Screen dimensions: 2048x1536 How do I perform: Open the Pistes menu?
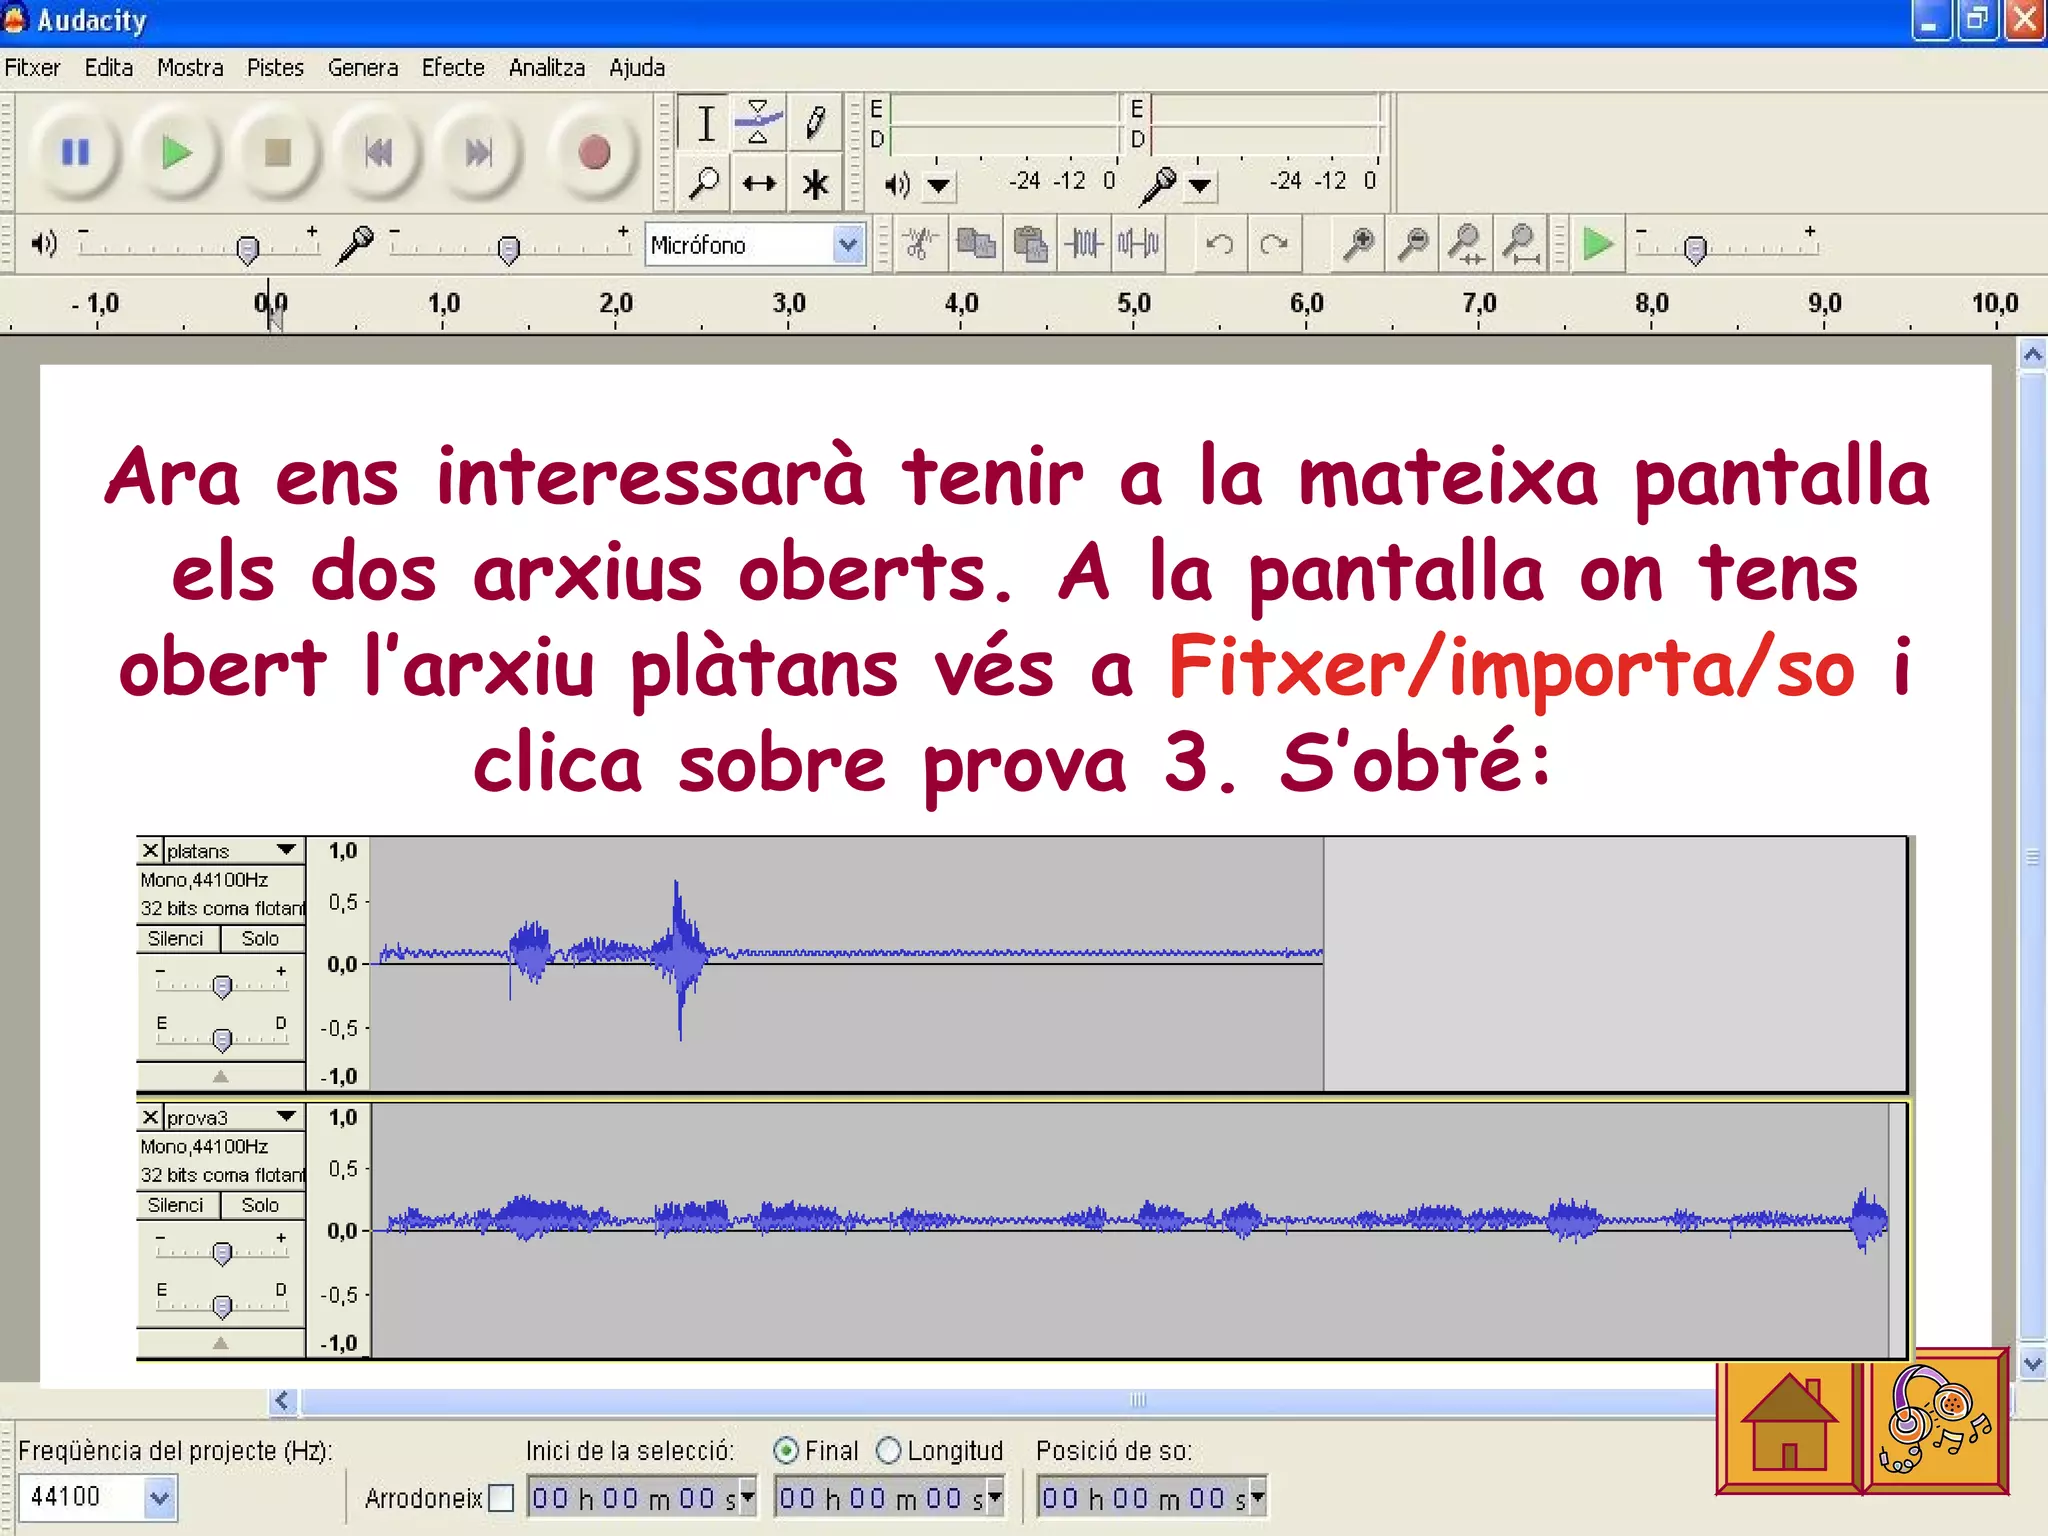point(275,68)
